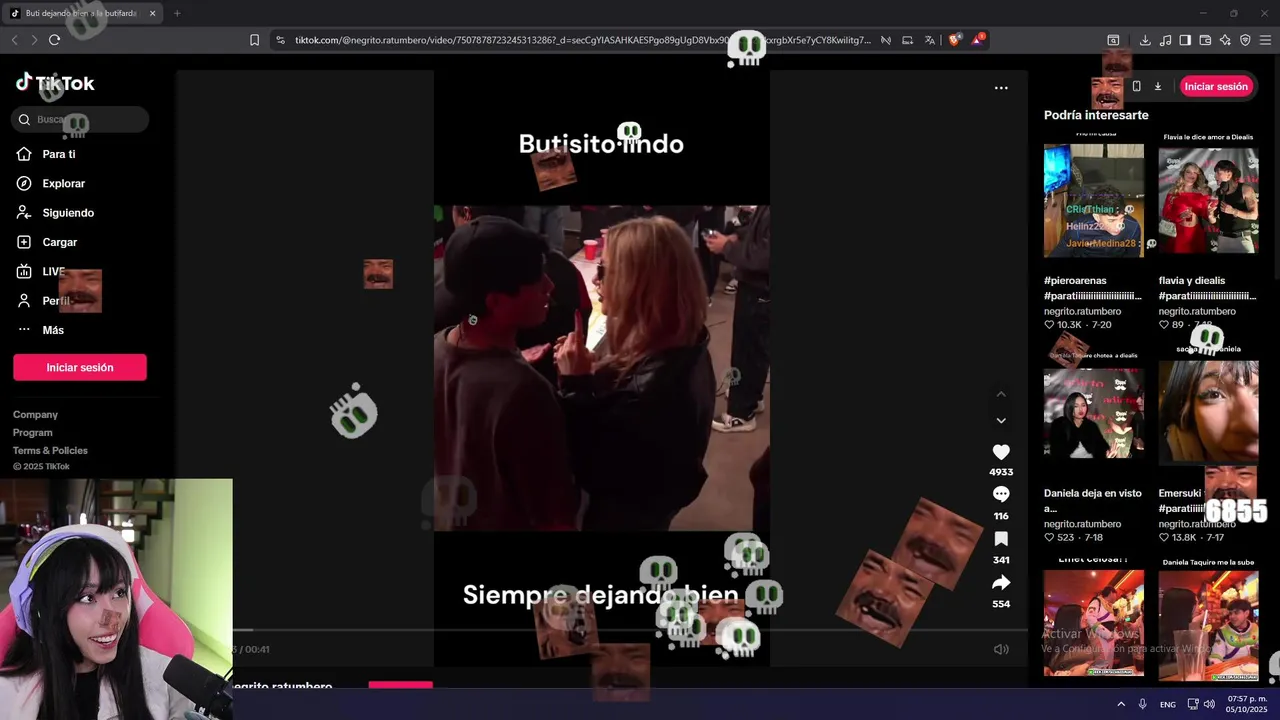
Task: Open Brave Rewards triangle icon
Action: 978,40
